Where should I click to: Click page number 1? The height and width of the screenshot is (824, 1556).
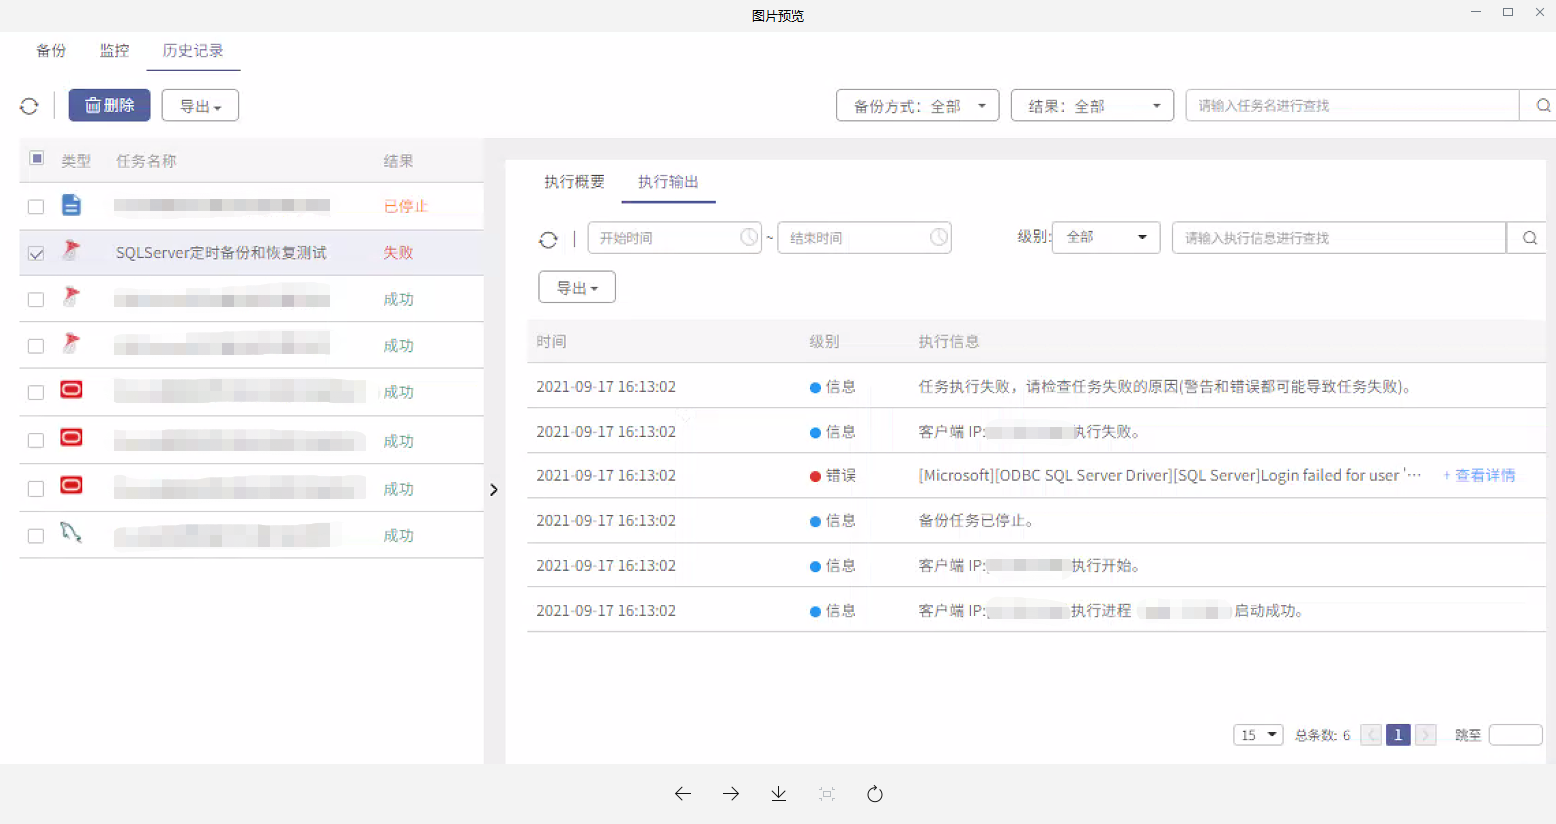1398,735
